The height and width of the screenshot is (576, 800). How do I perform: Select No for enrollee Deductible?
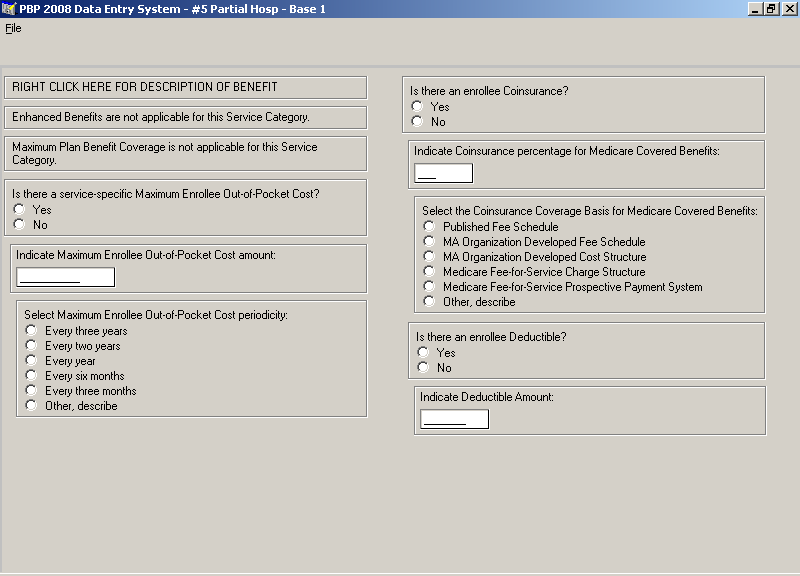point(423,367)
